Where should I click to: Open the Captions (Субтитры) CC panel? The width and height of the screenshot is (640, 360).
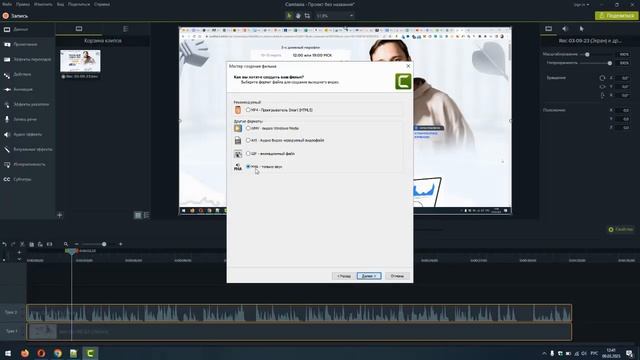17,179
